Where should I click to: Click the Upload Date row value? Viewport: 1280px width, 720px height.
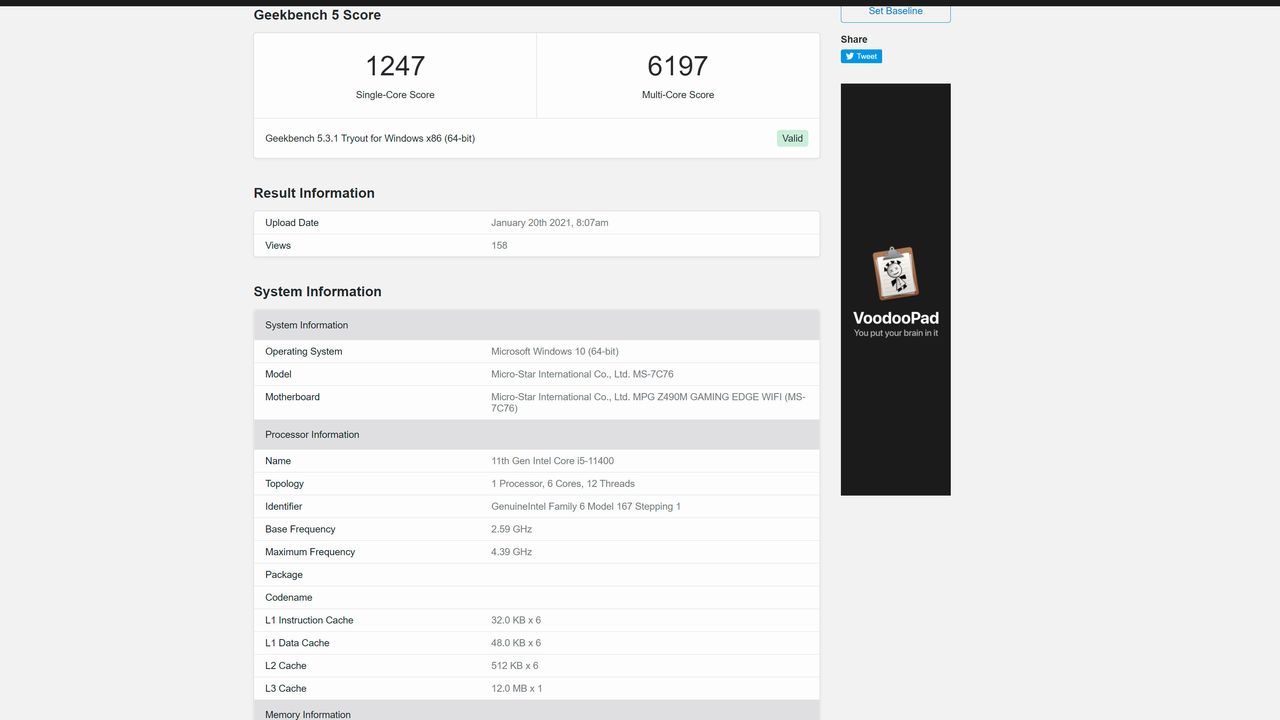click(x=550, y=223)
